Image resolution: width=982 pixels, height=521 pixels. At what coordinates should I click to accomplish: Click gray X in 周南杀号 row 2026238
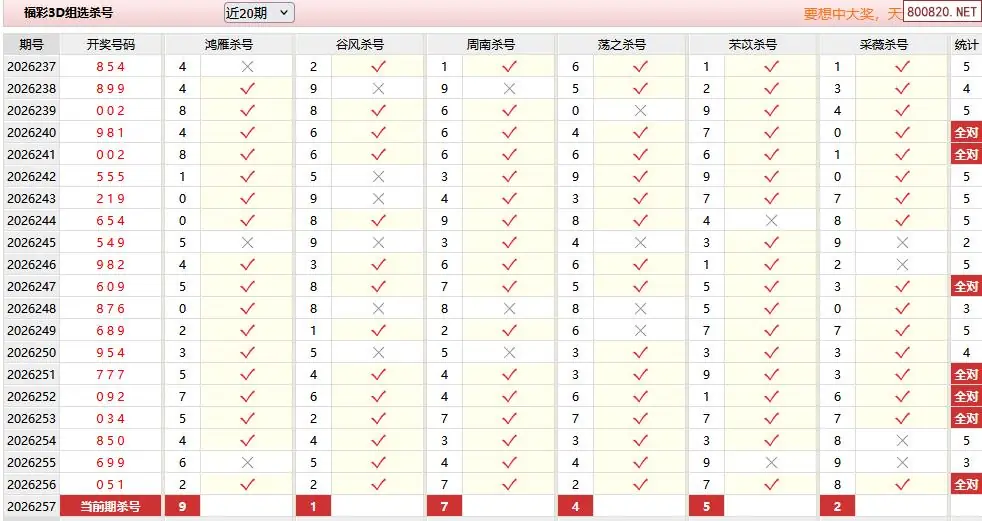point(509,88)
